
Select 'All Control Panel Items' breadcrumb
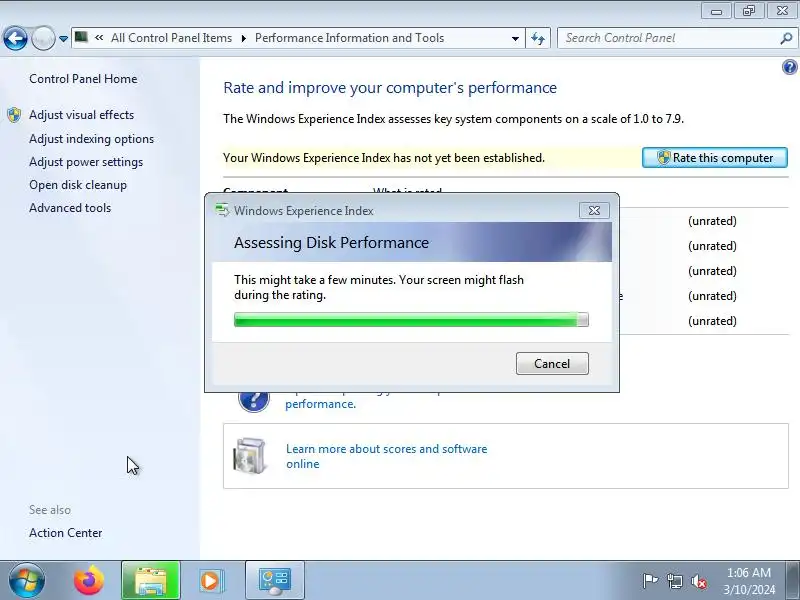pos(171,38)
